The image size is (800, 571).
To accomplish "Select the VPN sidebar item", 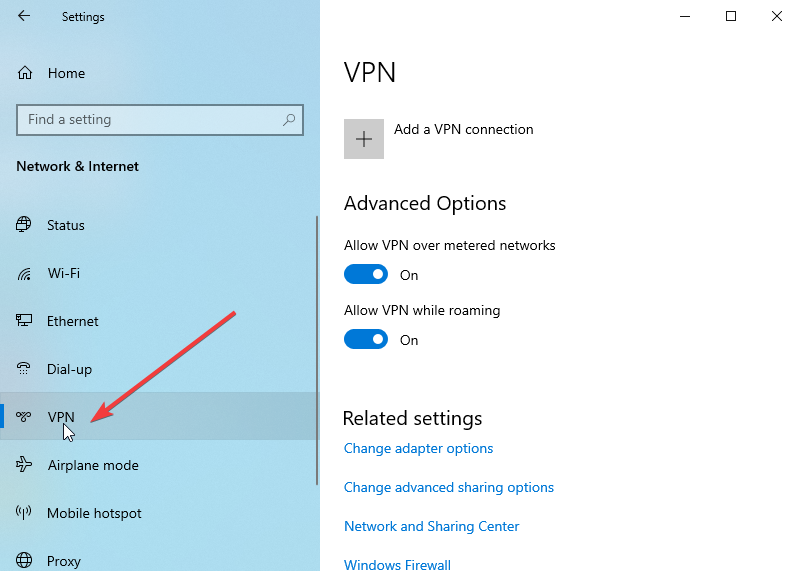I will 61,417.
